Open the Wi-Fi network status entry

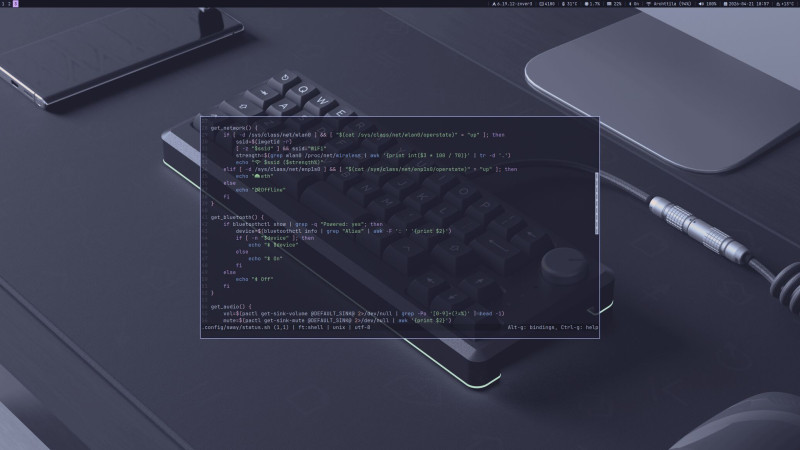(669, 4)
